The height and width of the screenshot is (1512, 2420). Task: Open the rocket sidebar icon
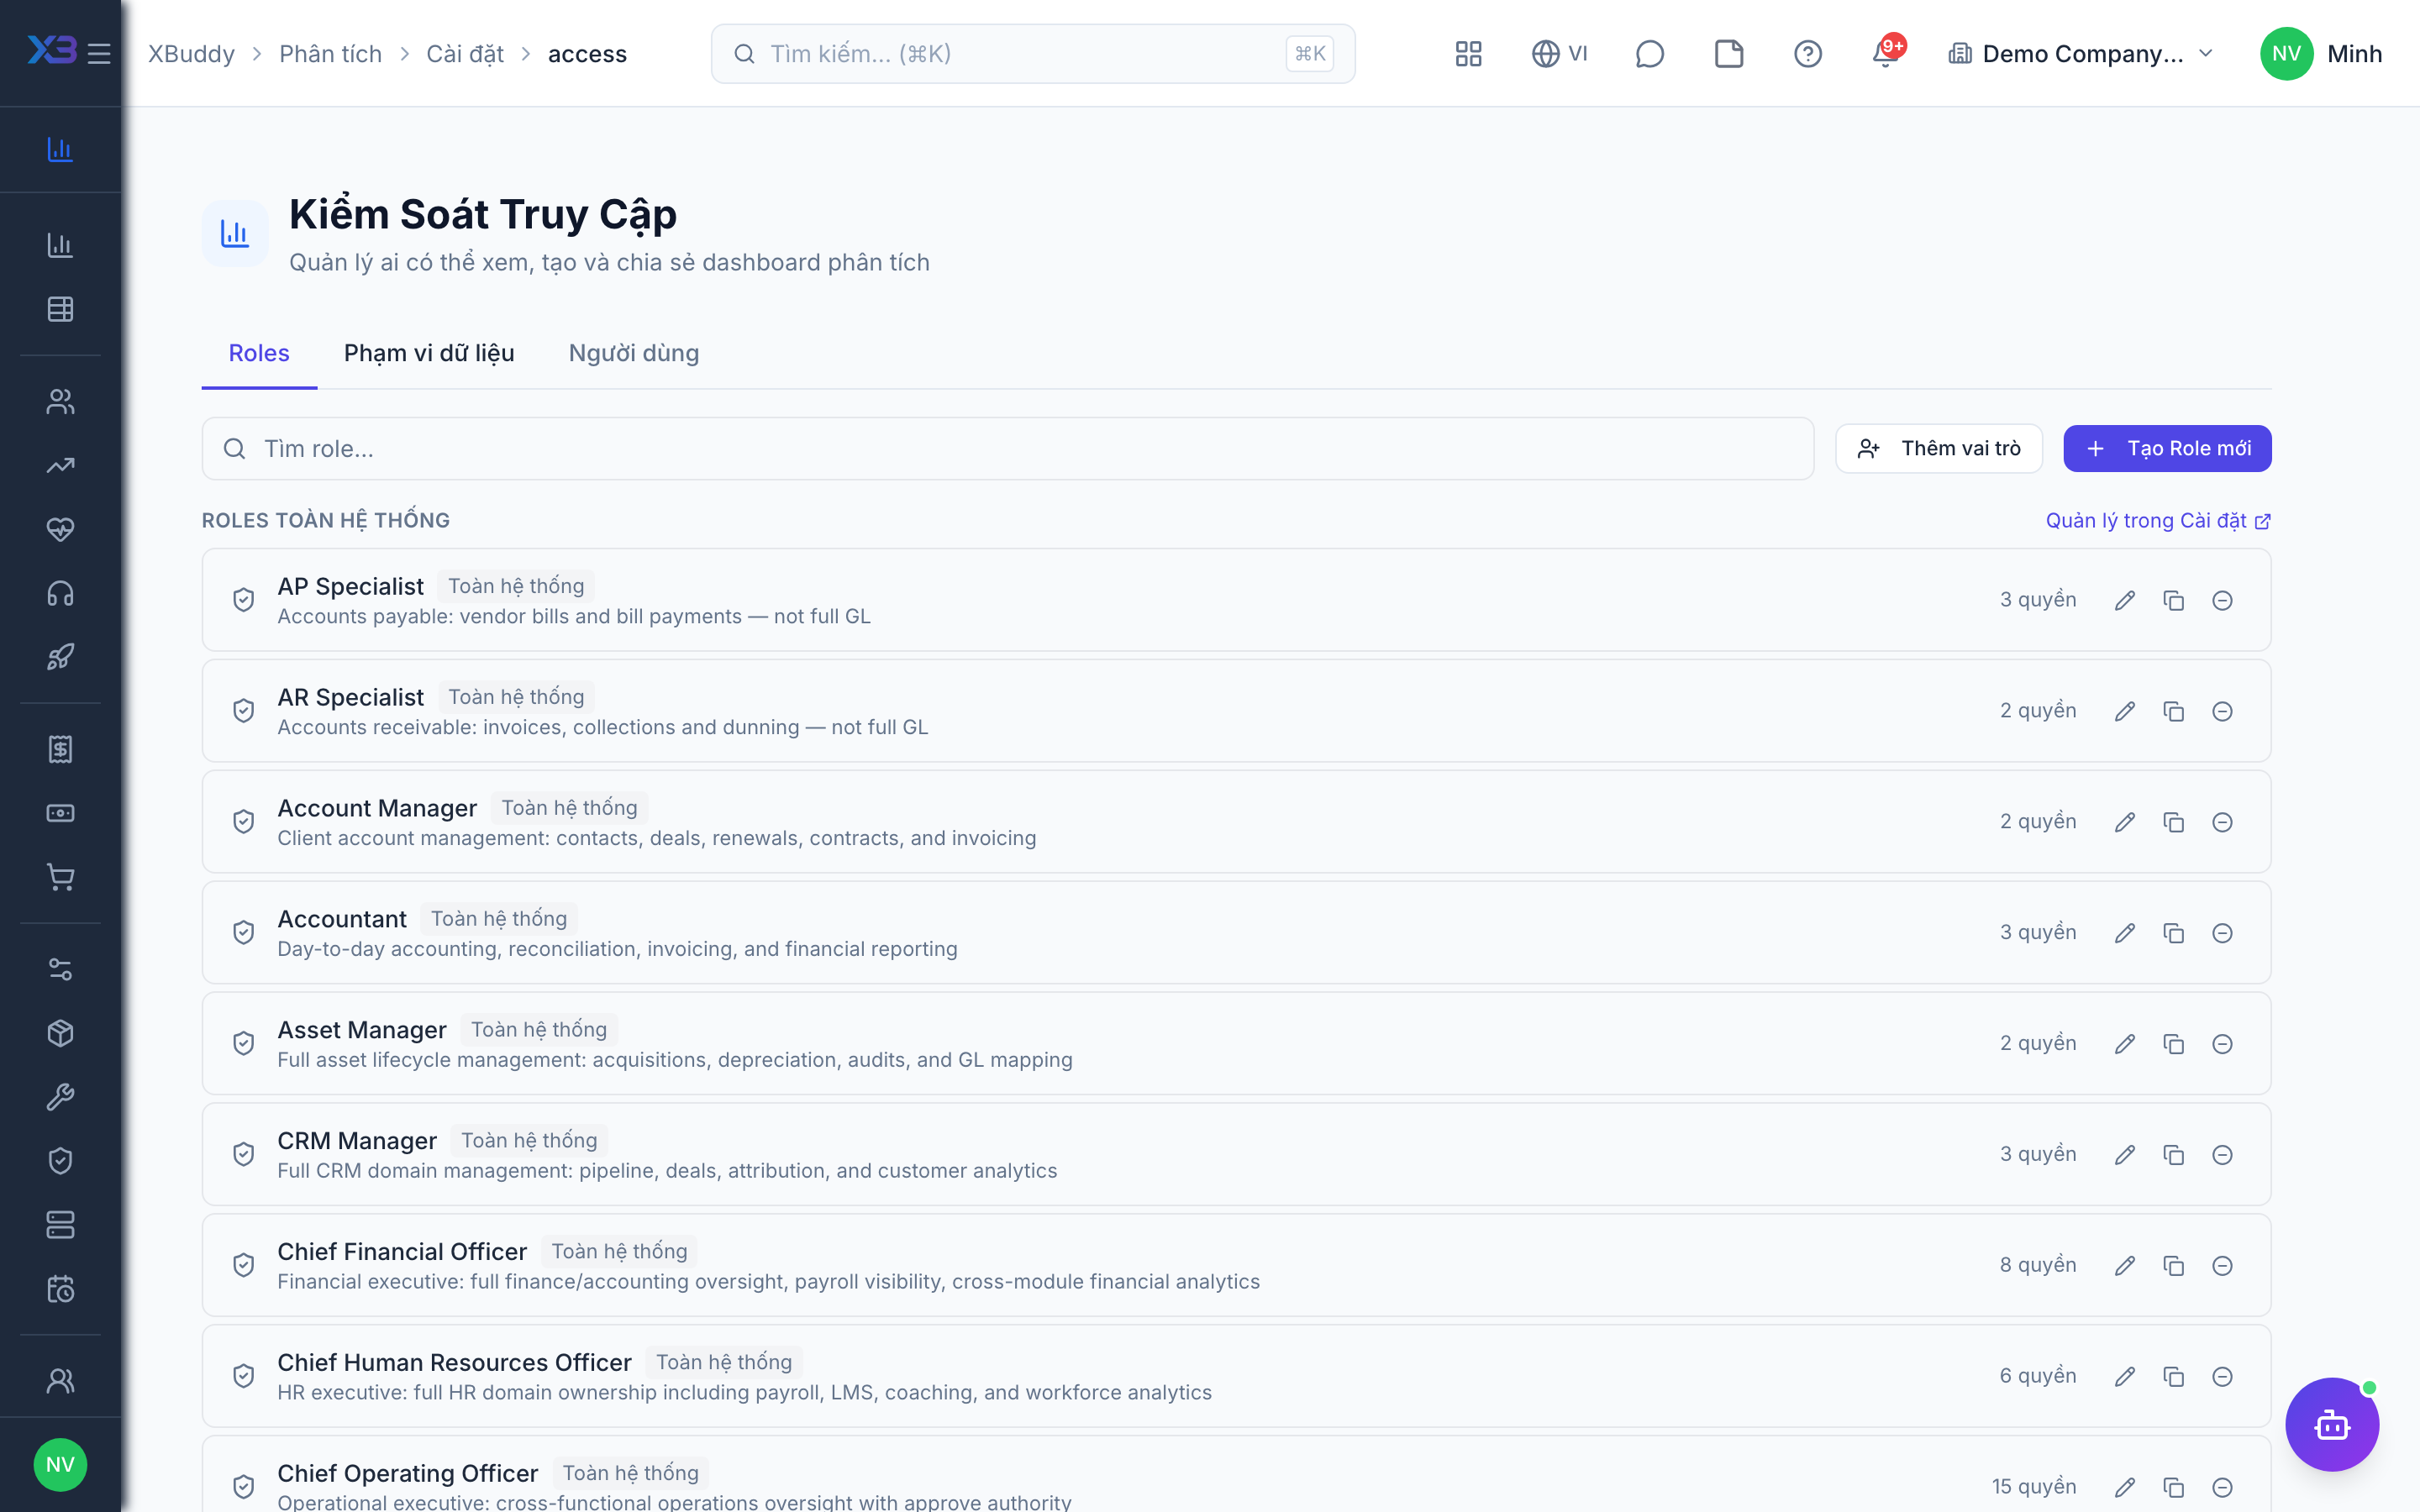pos(60,657)
